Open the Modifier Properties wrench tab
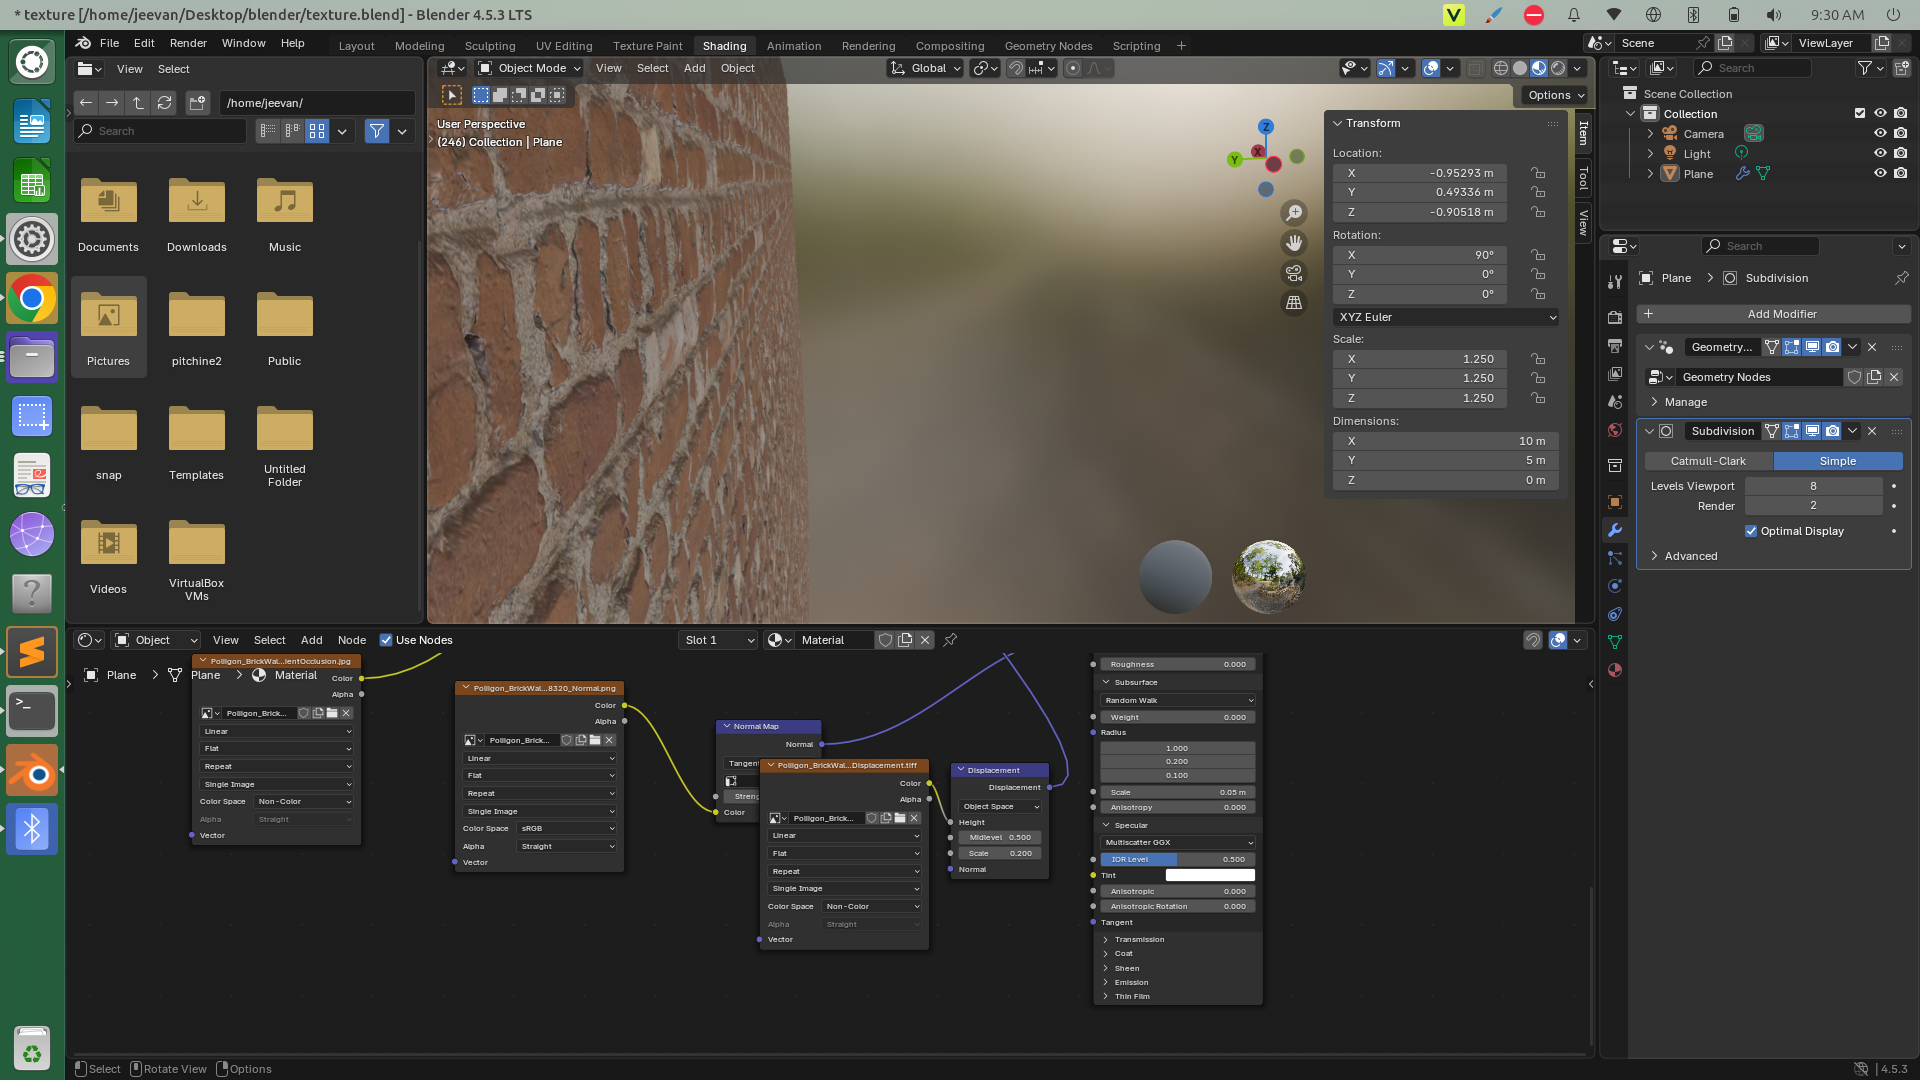 [1615, 531]
